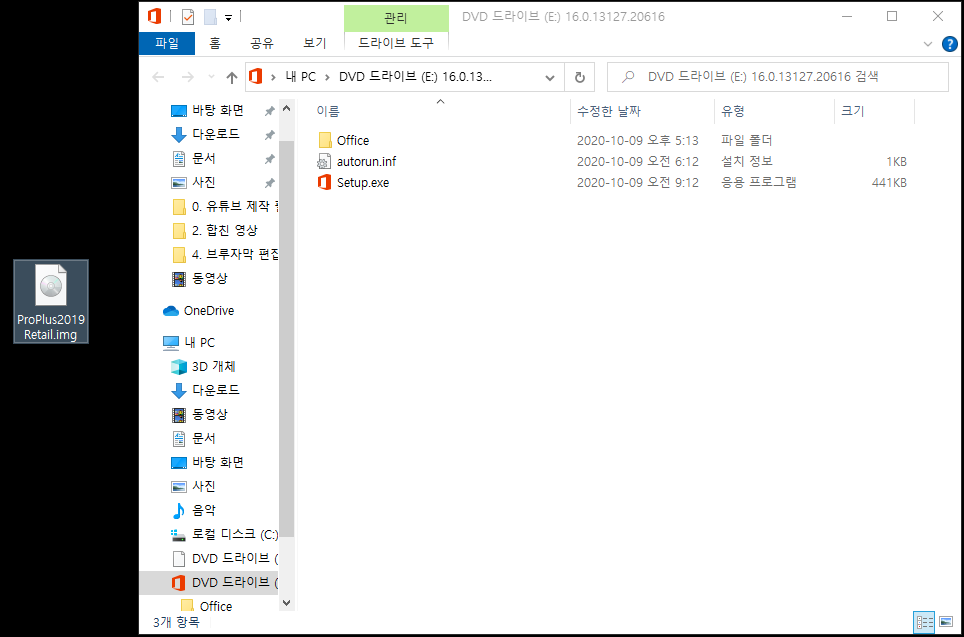Viewport: 964px width, 637px height.
Task: Switch to details view icon
Action: point(924,622)
